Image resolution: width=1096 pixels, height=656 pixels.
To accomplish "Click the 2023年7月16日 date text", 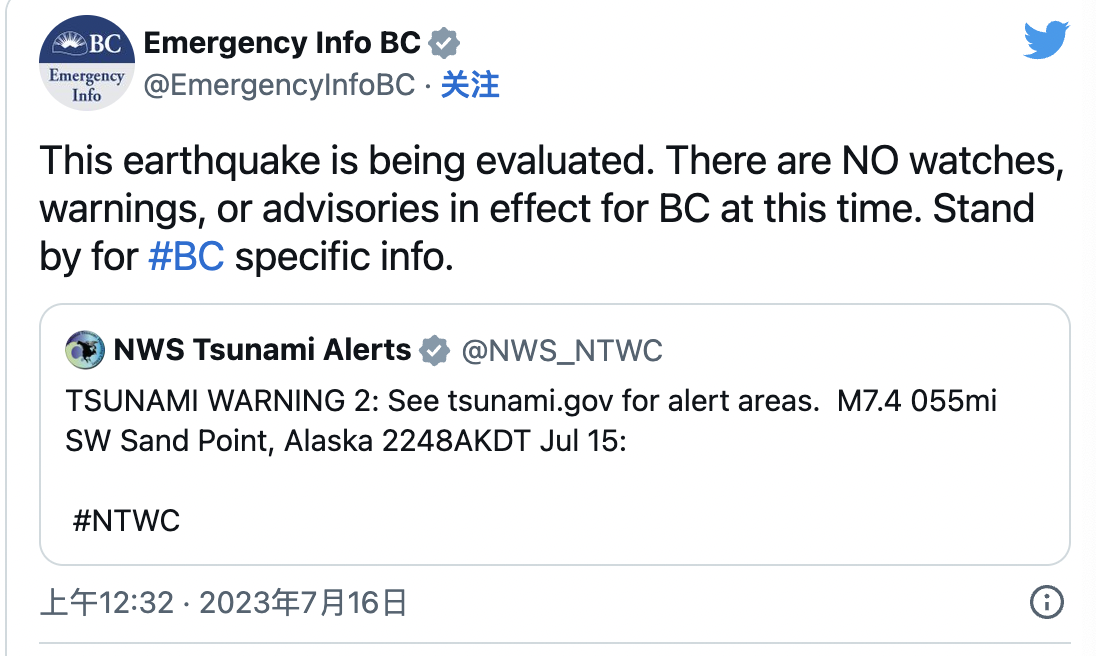I will point(303,602).
